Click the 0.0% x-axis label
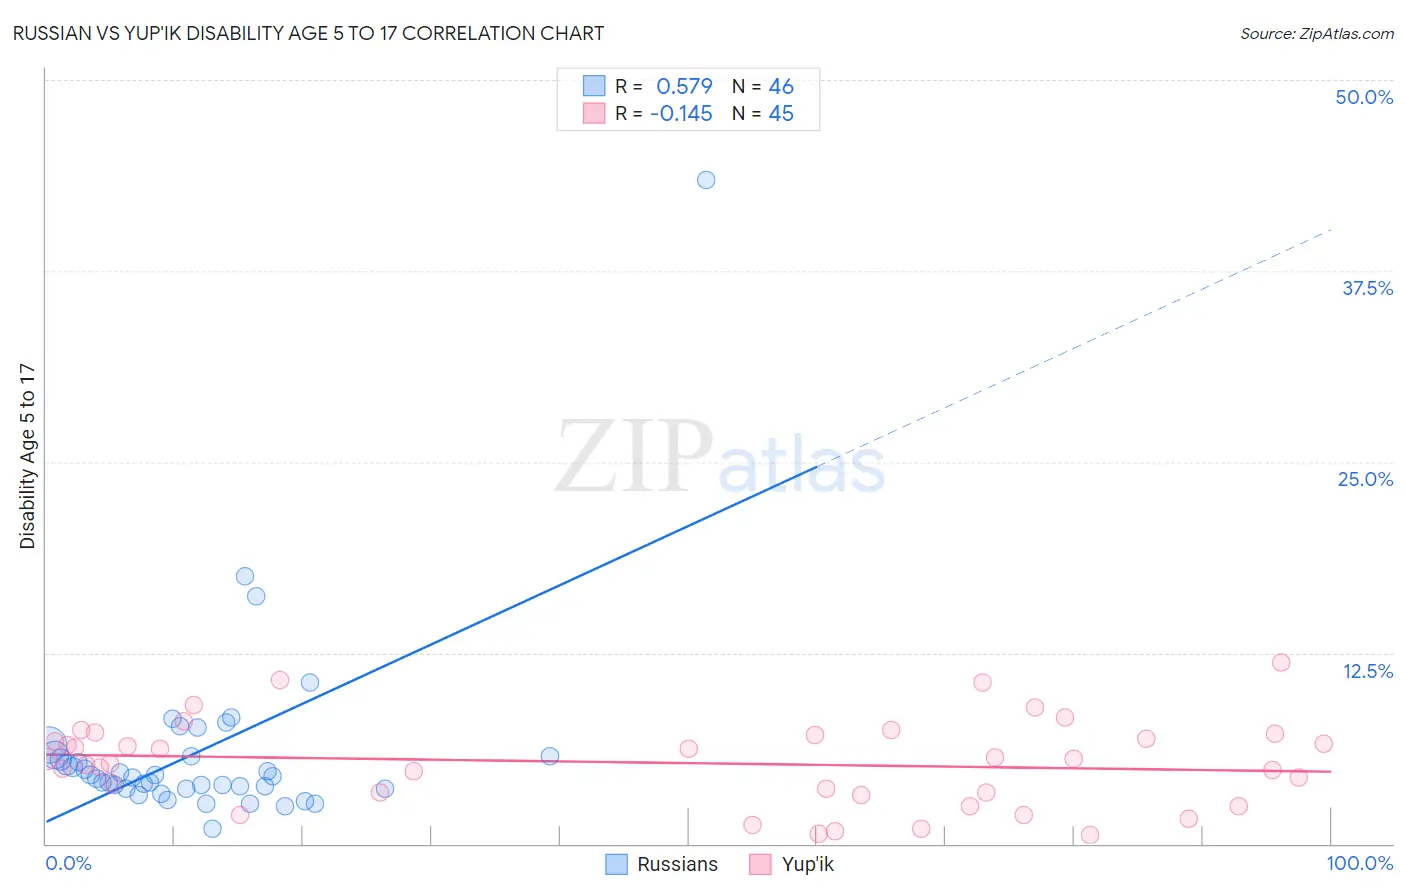 [x=68, y=863]
